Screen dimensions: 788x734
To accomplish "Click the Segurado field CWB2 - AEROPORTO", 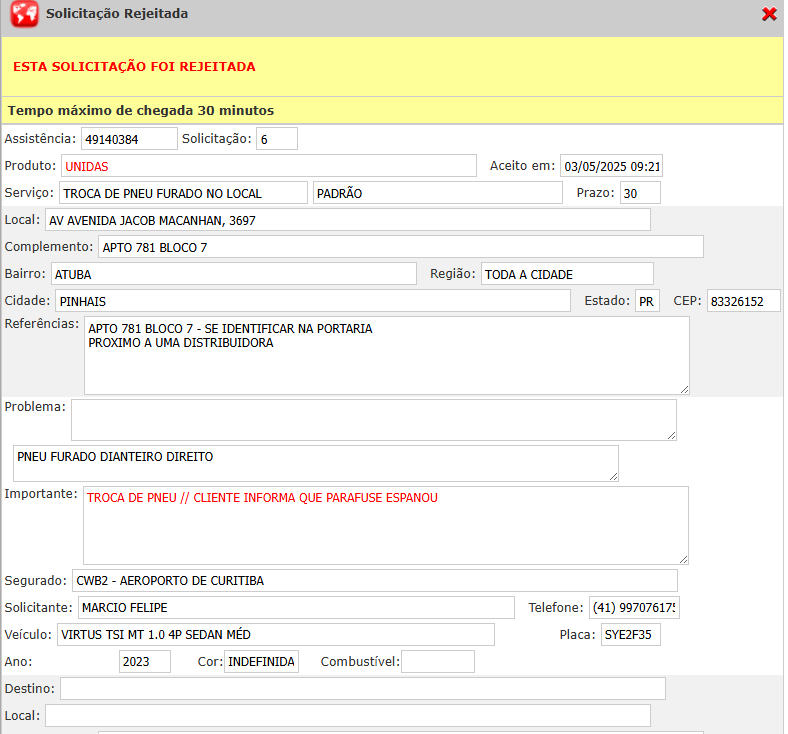I will pos(374,580).
